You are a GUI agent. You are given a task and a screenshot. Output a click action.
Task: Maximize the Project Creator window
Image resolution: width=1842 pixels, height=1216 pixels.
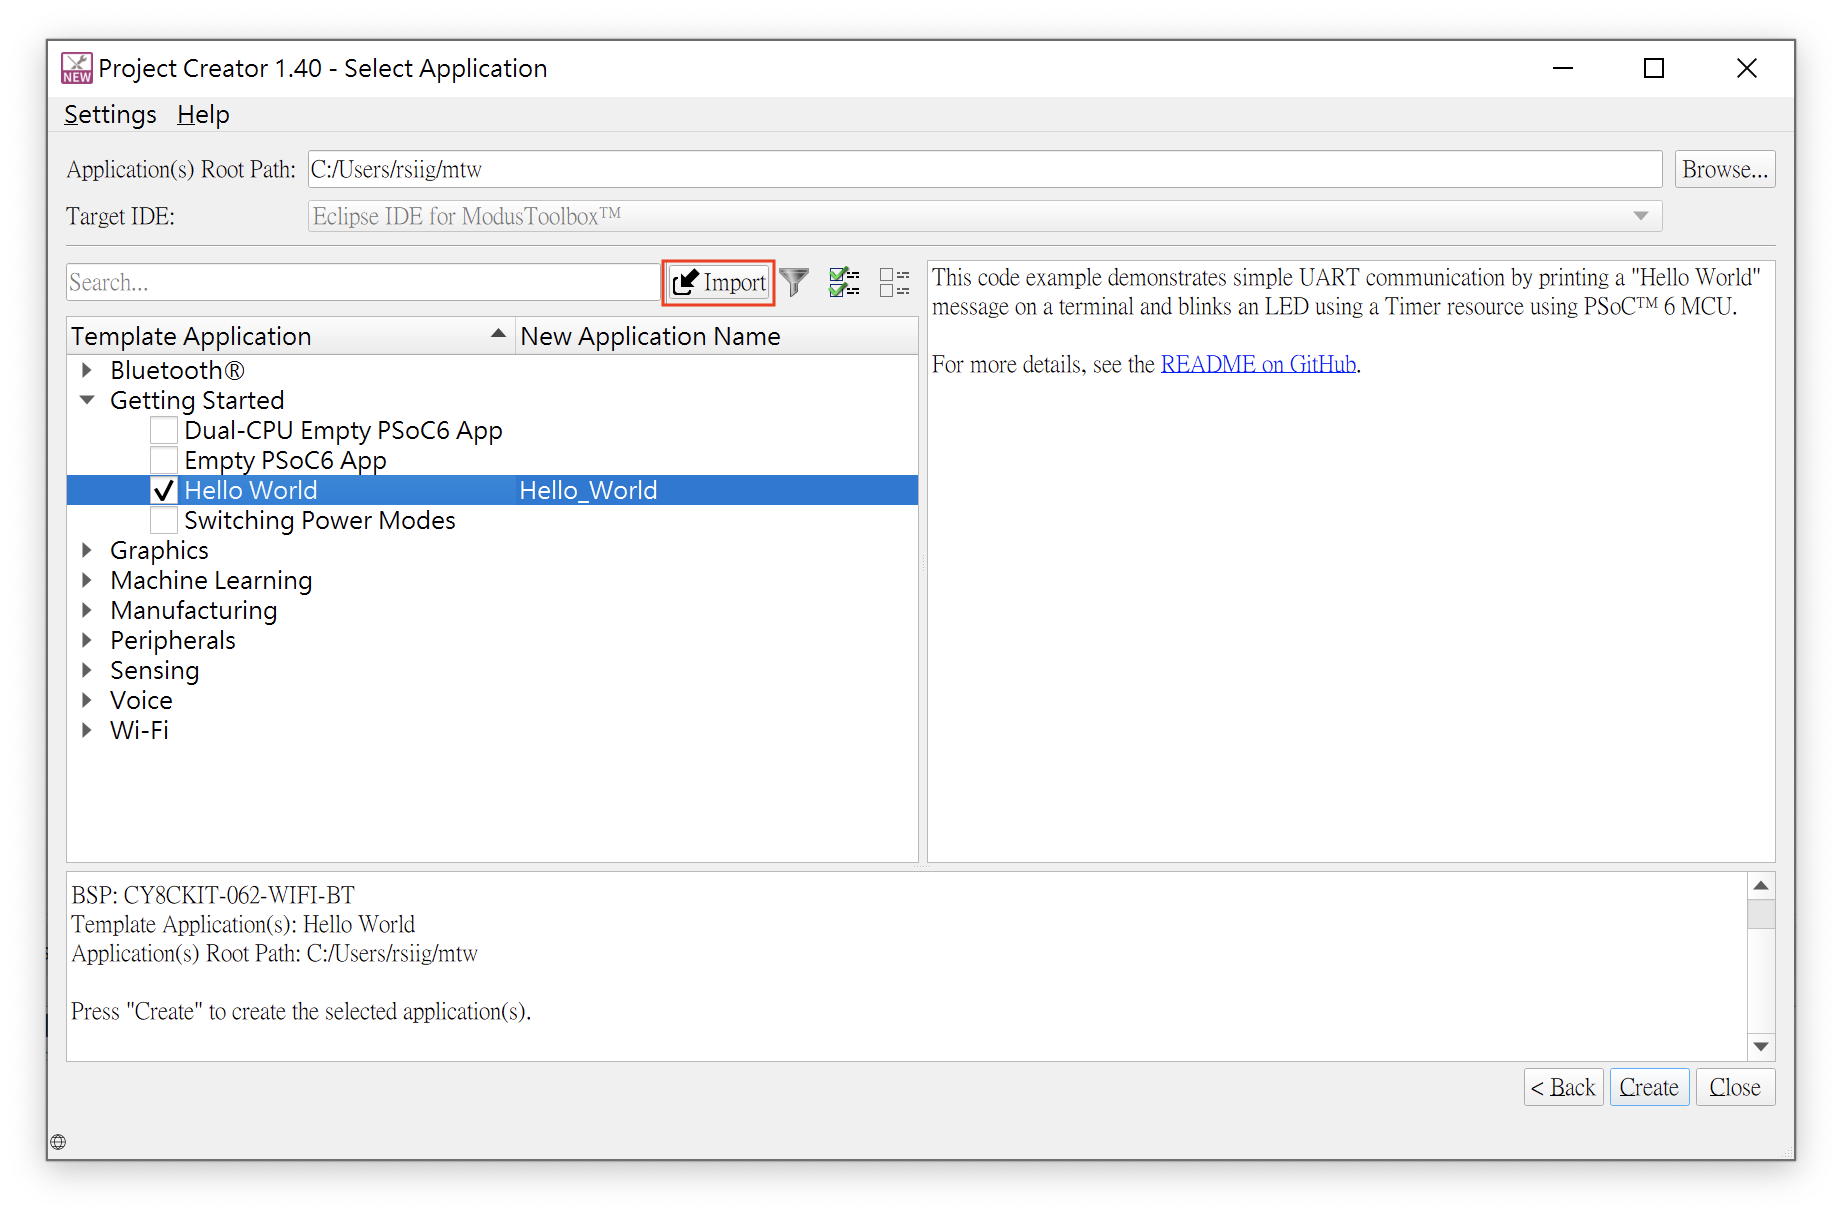point(1654,68)
